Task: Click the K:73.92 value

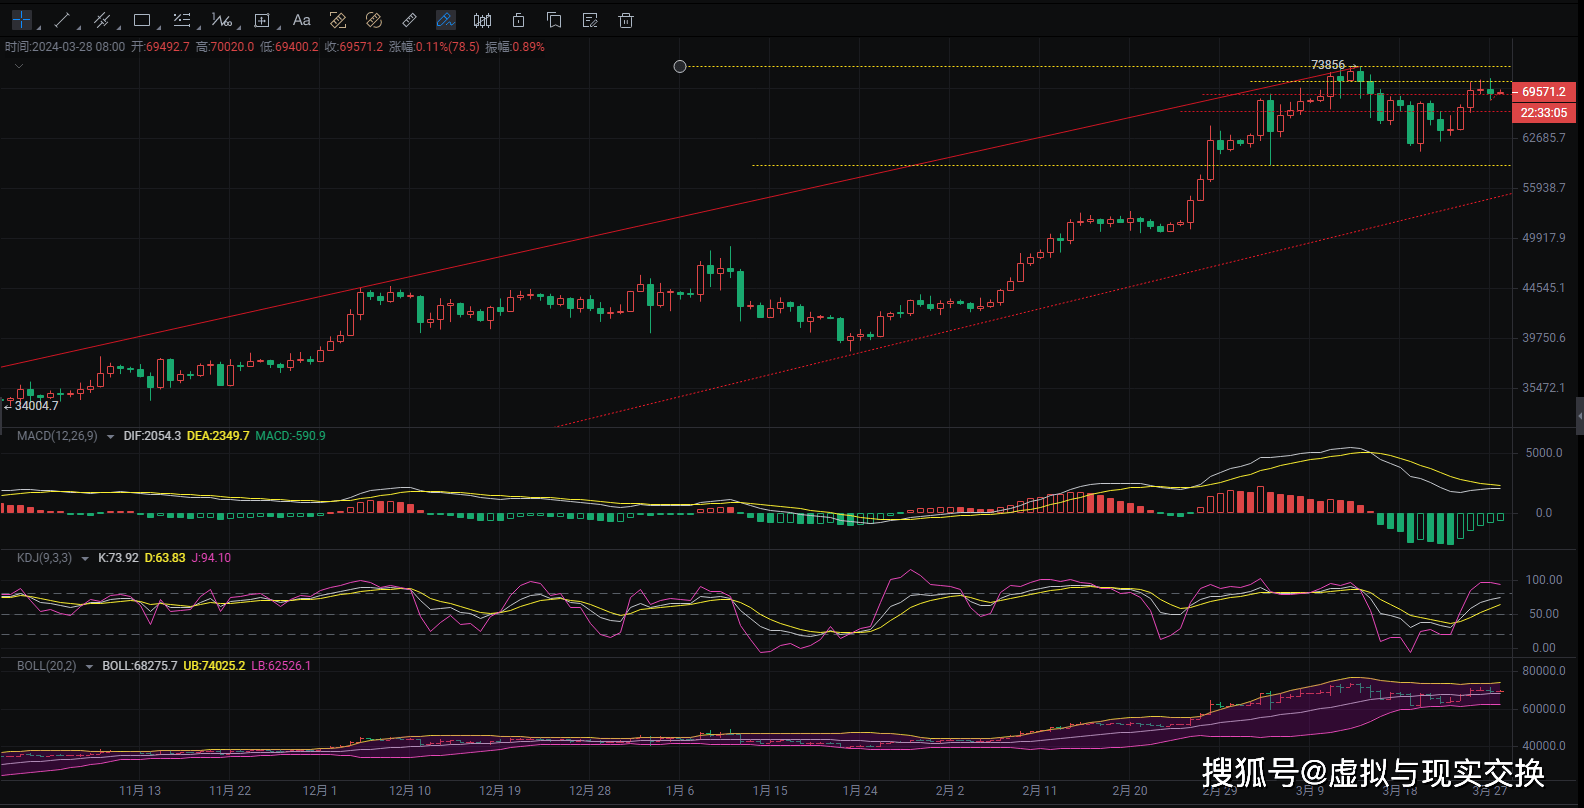Action: click(x=118, y=558)
